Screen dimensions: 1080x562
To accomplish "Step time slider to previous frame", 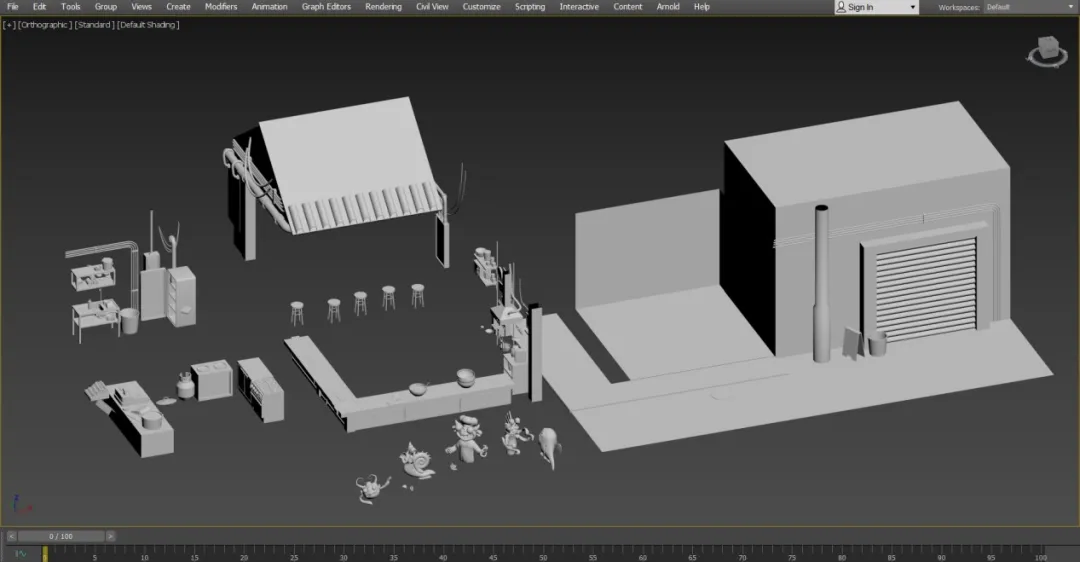I will point(11,536).
